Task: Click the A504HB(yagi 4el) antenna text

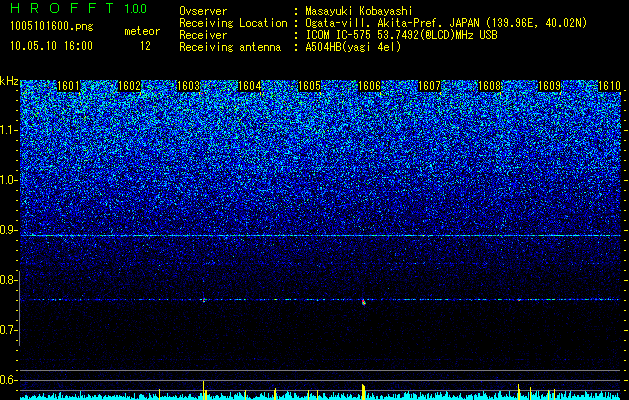Action: click(x=353, y=47)
